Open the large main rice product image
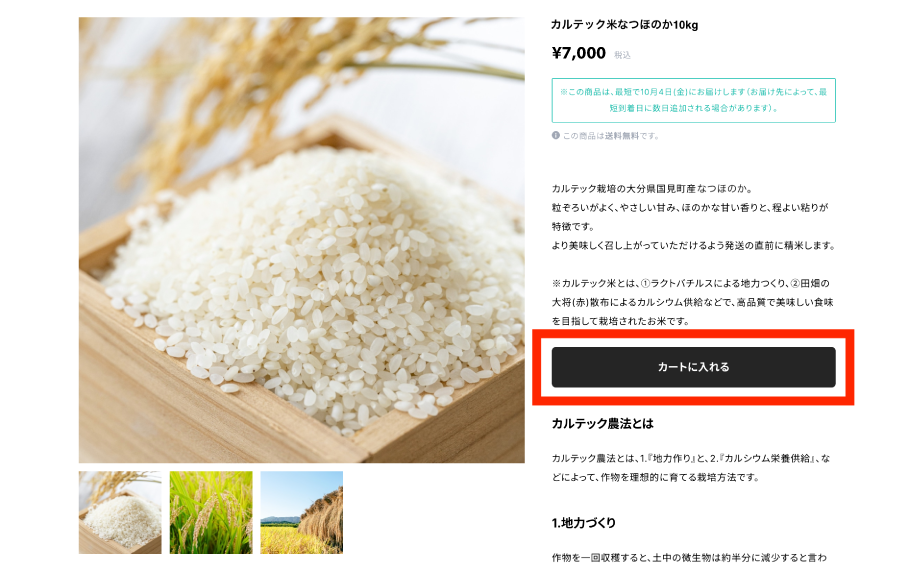 pos(302,240)
